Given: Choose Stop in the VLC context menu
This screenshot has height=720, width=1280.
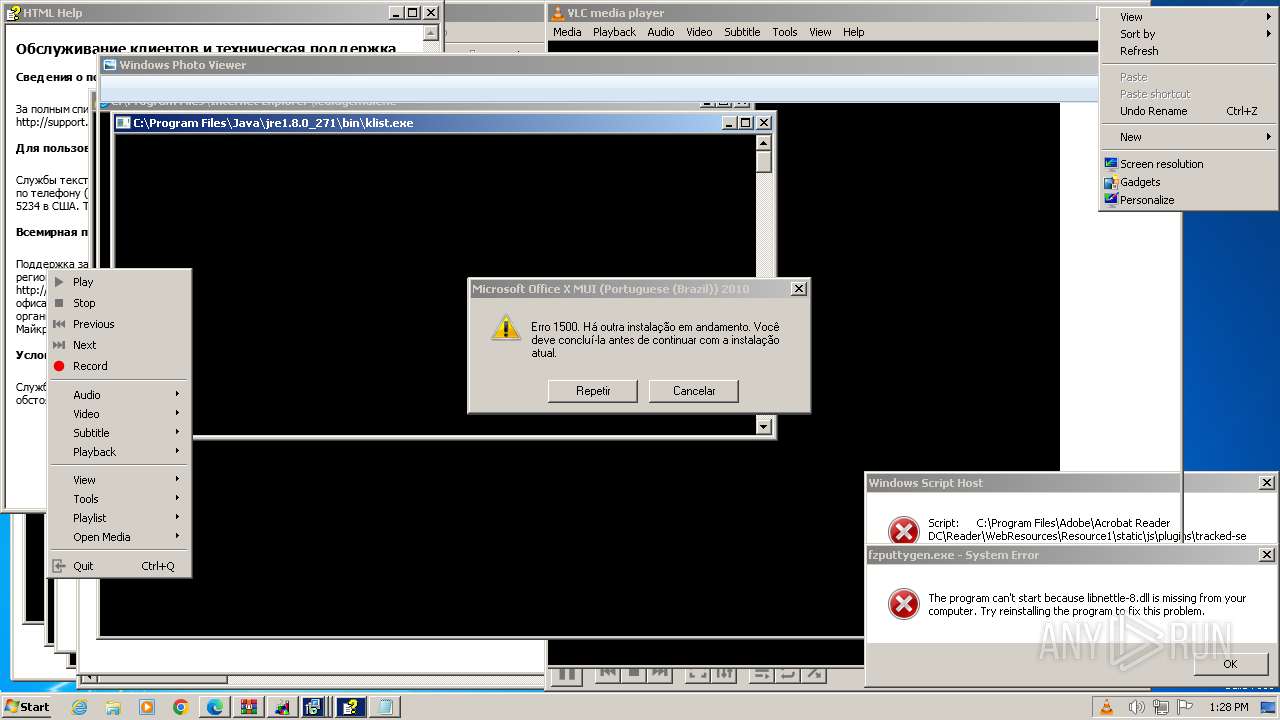Looking at the screenshot, I should [x=120, y=303].
